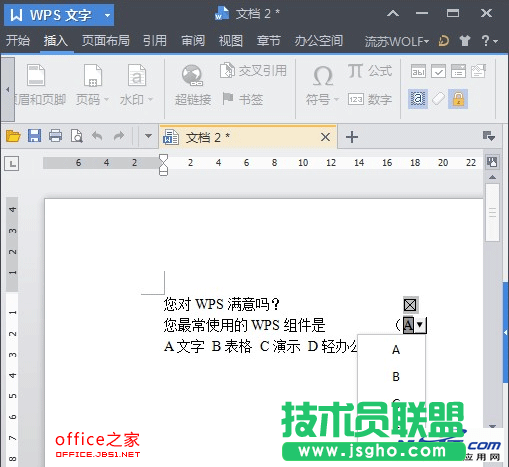
Task: Insert a drop-down form field
Action: [458, 71]
